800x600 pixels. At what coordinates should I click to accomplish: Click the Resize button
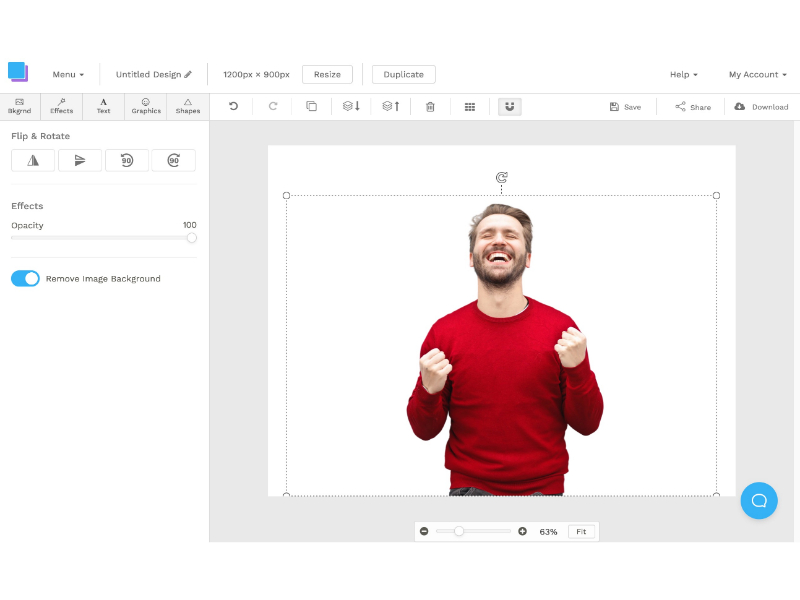pyautogui.click(x=327, y=74)
